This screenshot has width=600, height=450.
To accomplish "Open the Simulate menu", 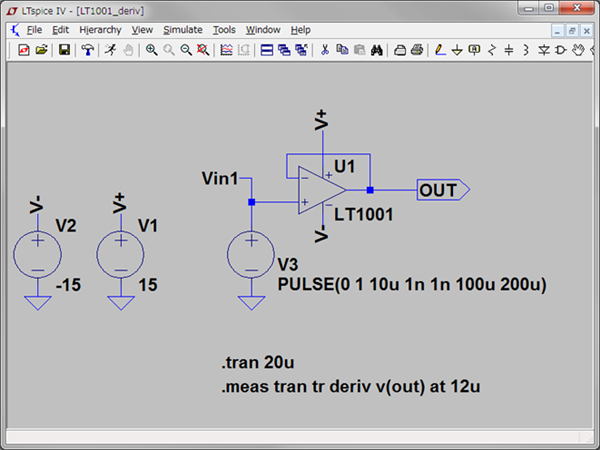I will (182, 30).
